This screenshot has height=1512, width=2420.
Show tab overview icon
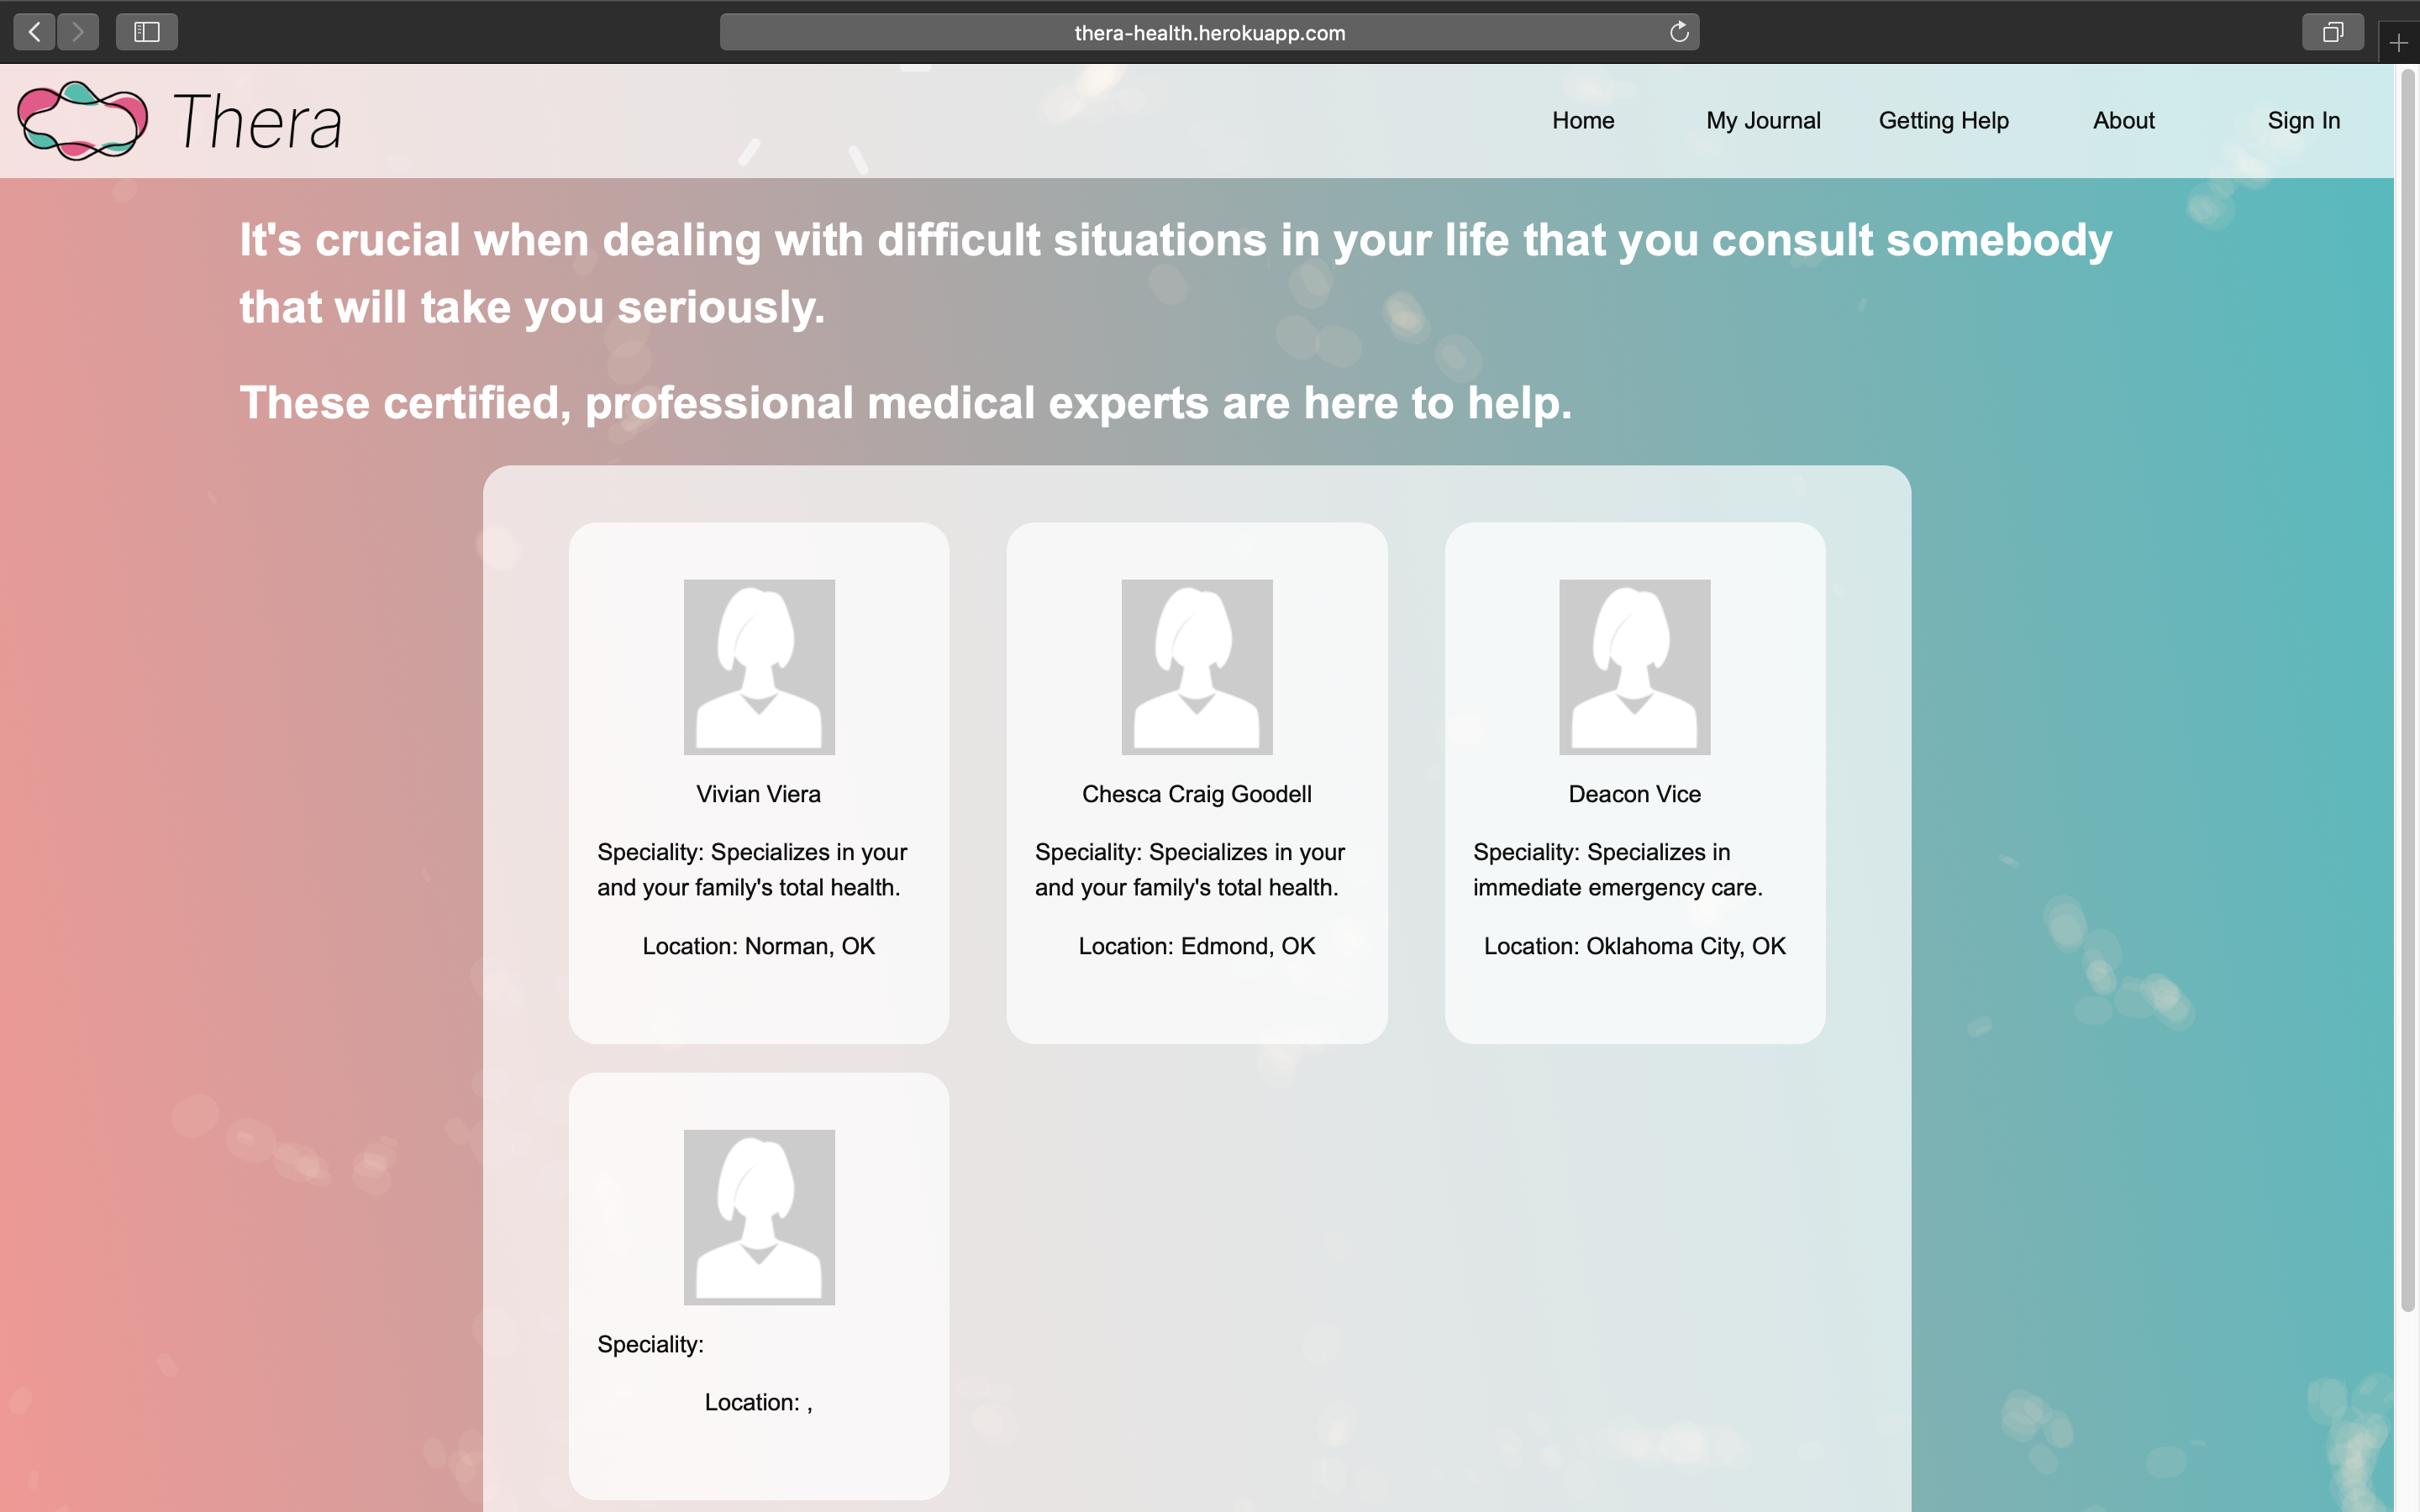pos(2332,32)
